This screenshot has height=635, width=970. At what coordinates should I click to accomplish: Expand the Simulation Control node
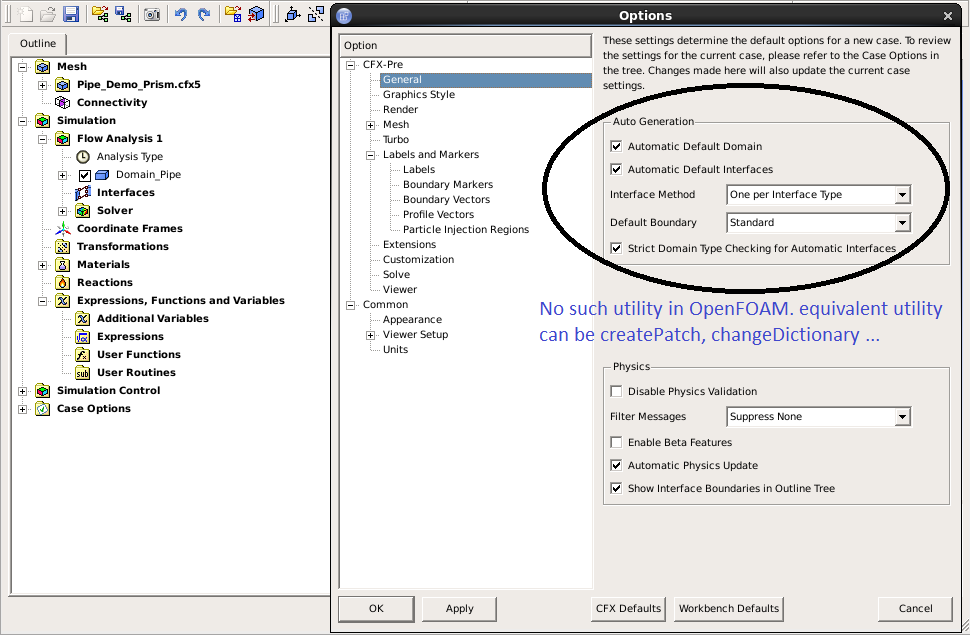(x=23, y=391)
